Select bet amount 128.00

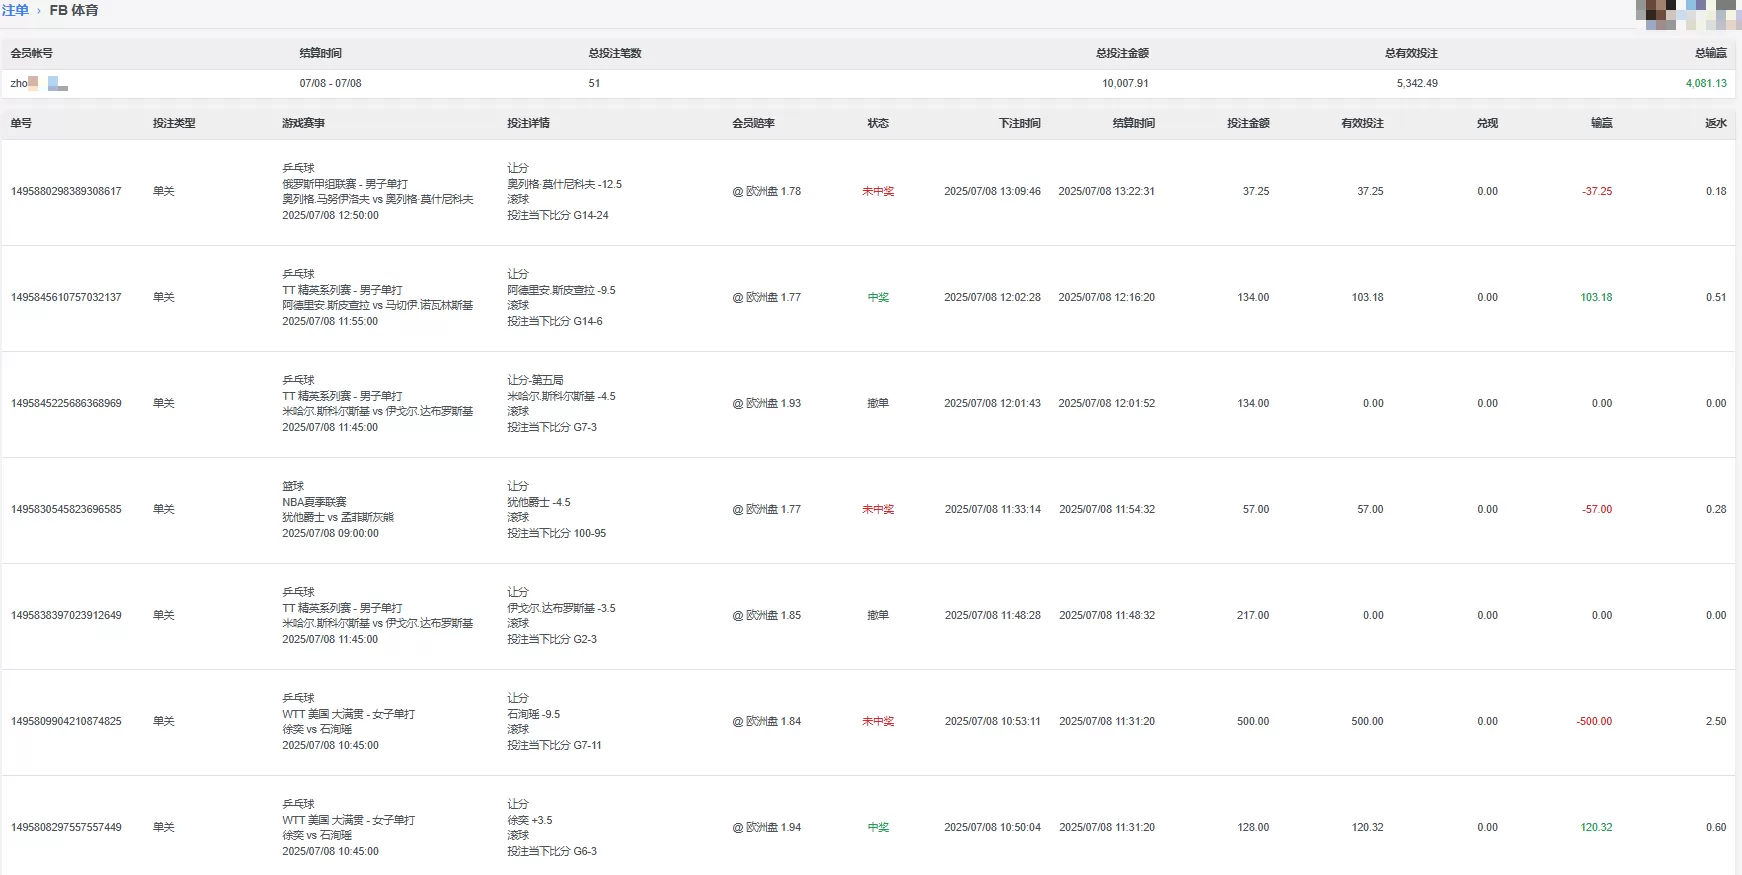pyautogui.click(x=1253, y=827)
